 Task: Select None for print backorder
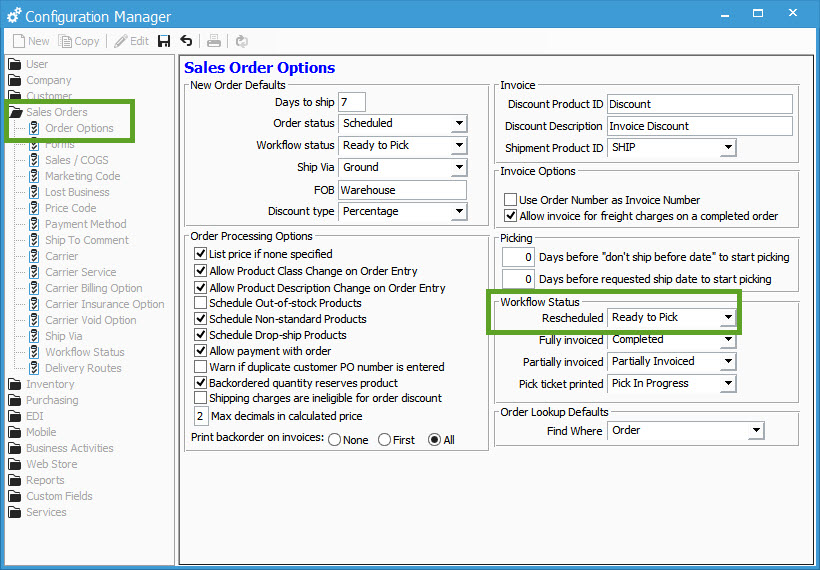335,440
